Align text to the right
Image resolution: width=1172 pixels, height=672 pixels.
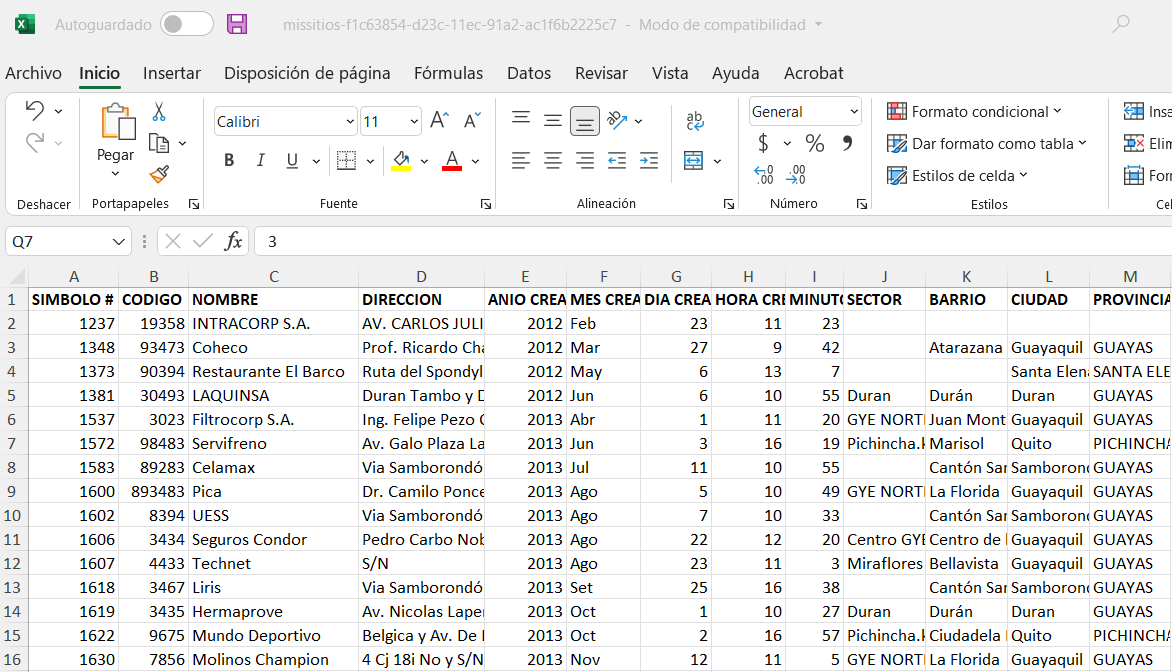585,160
